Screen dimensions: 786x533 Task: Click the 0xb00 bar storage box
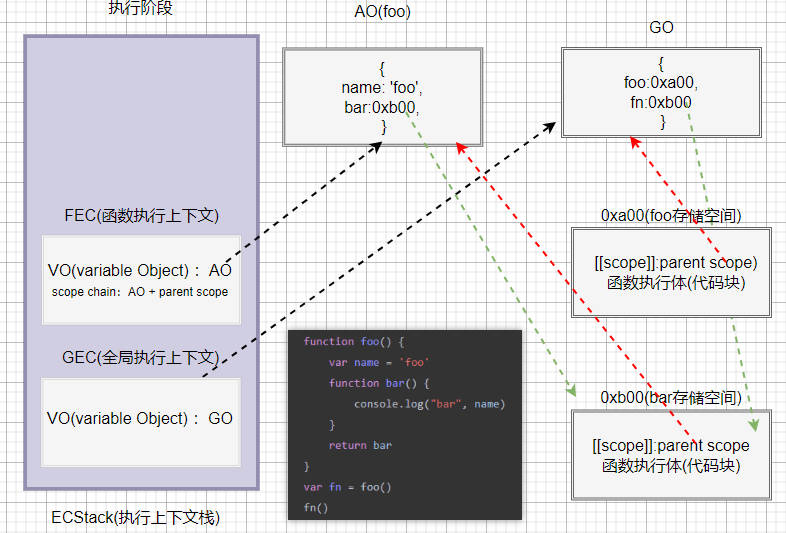(x=671, y=455)
